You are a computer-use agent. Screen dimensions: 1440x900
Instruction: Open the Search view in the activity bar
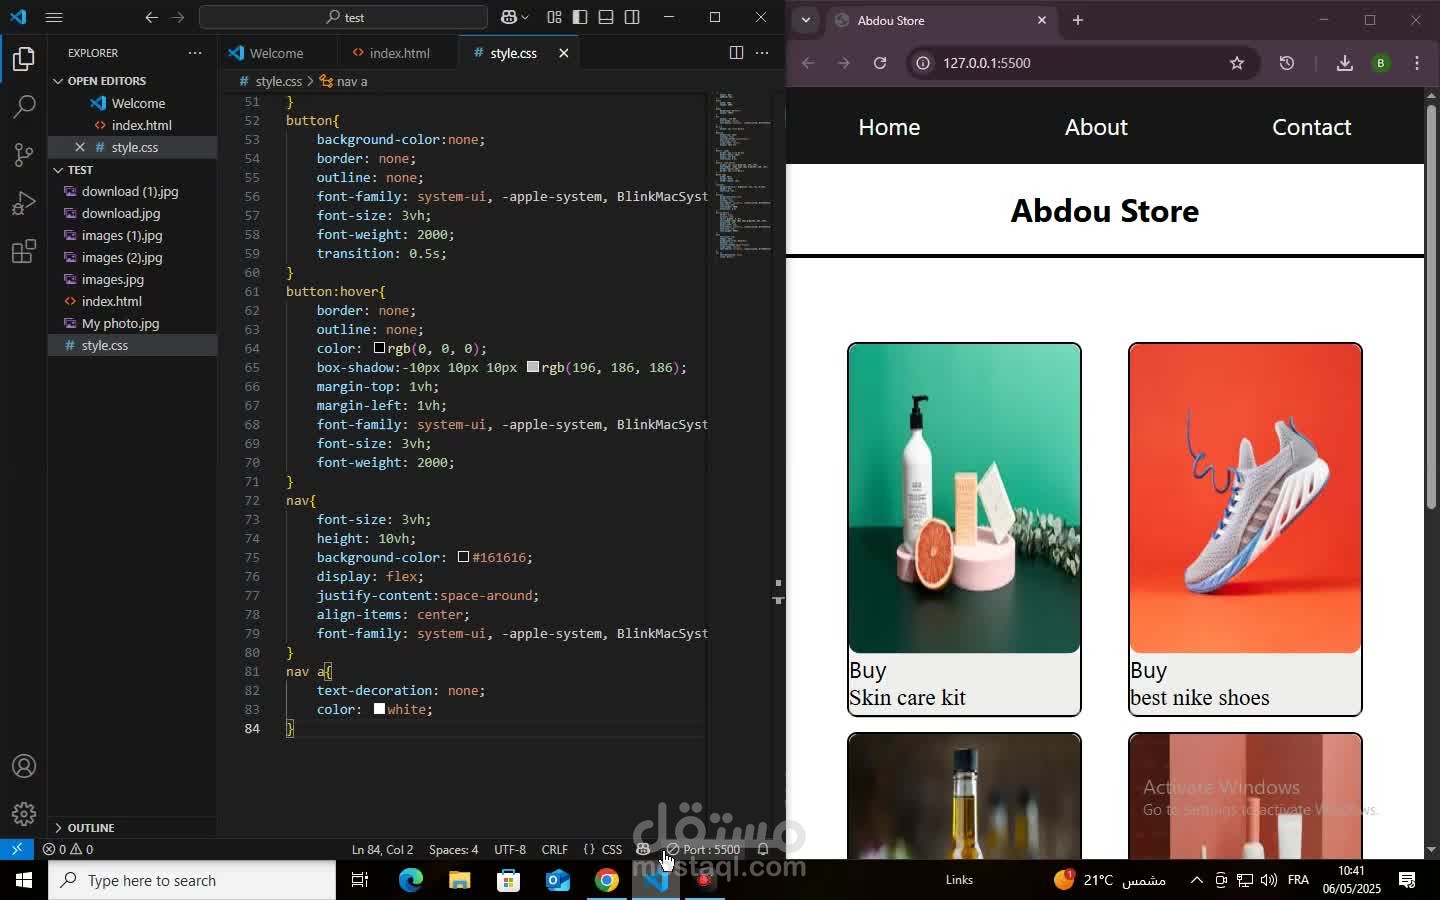click(x=24, y=107)
